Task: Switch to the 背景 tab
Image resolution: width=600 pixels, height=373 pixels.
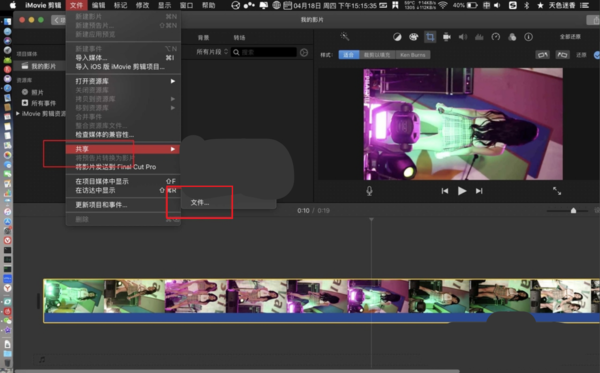Action: point(203,37)
